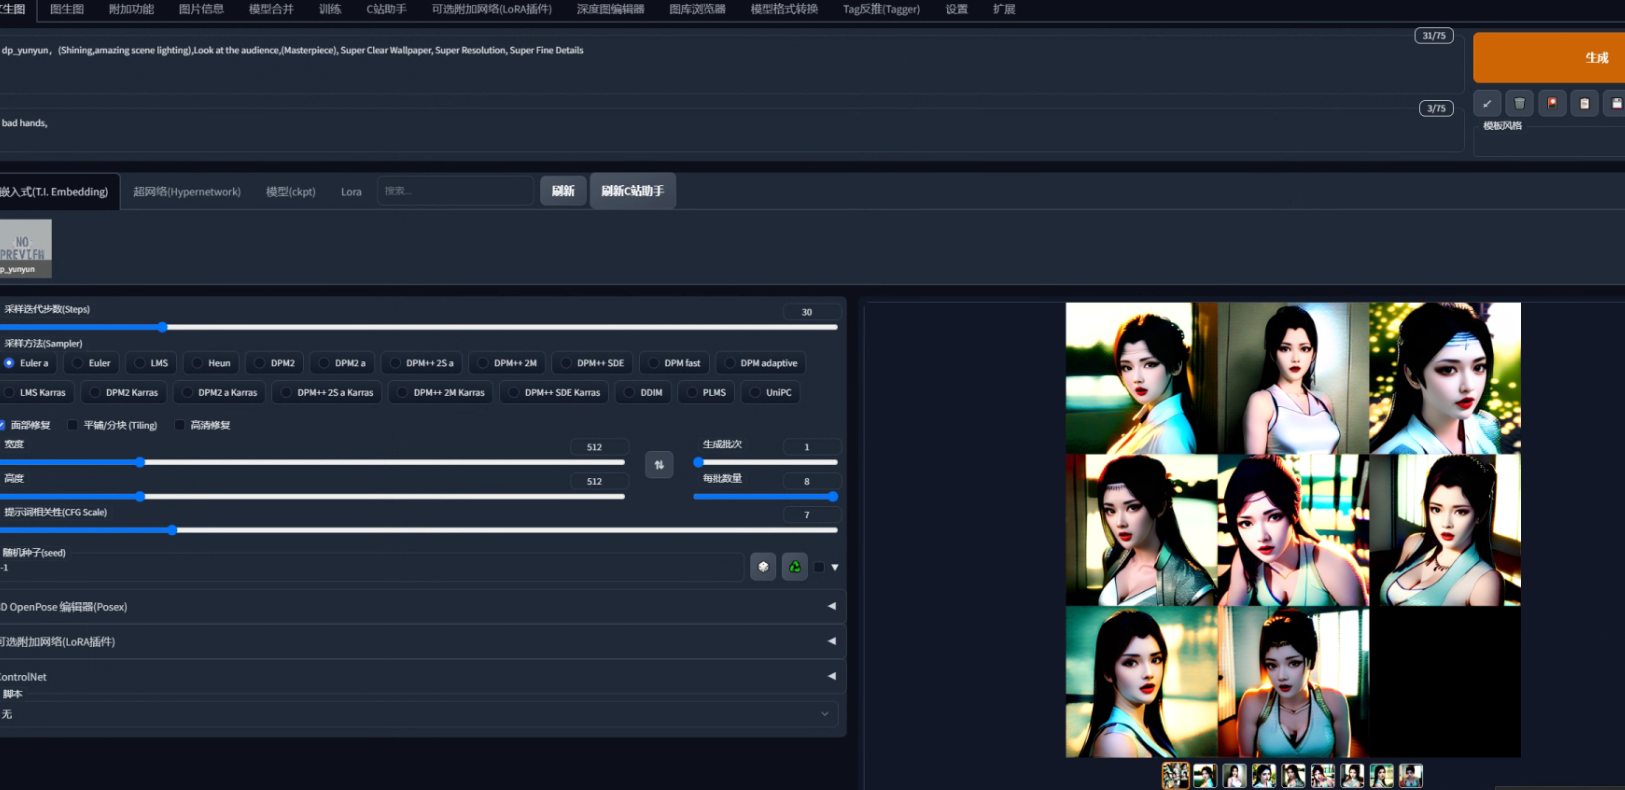
Task: Select the DPM2 a sampler
Action: 341,363
